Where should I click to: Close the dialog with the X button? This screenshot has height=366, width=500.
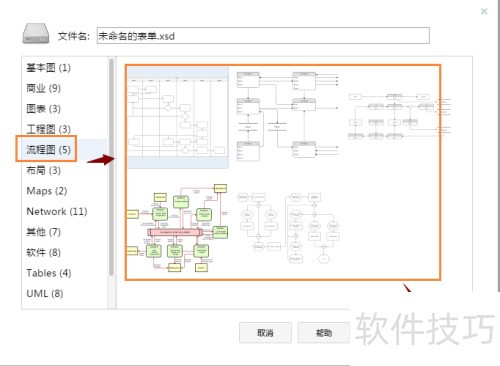[484, 12]
